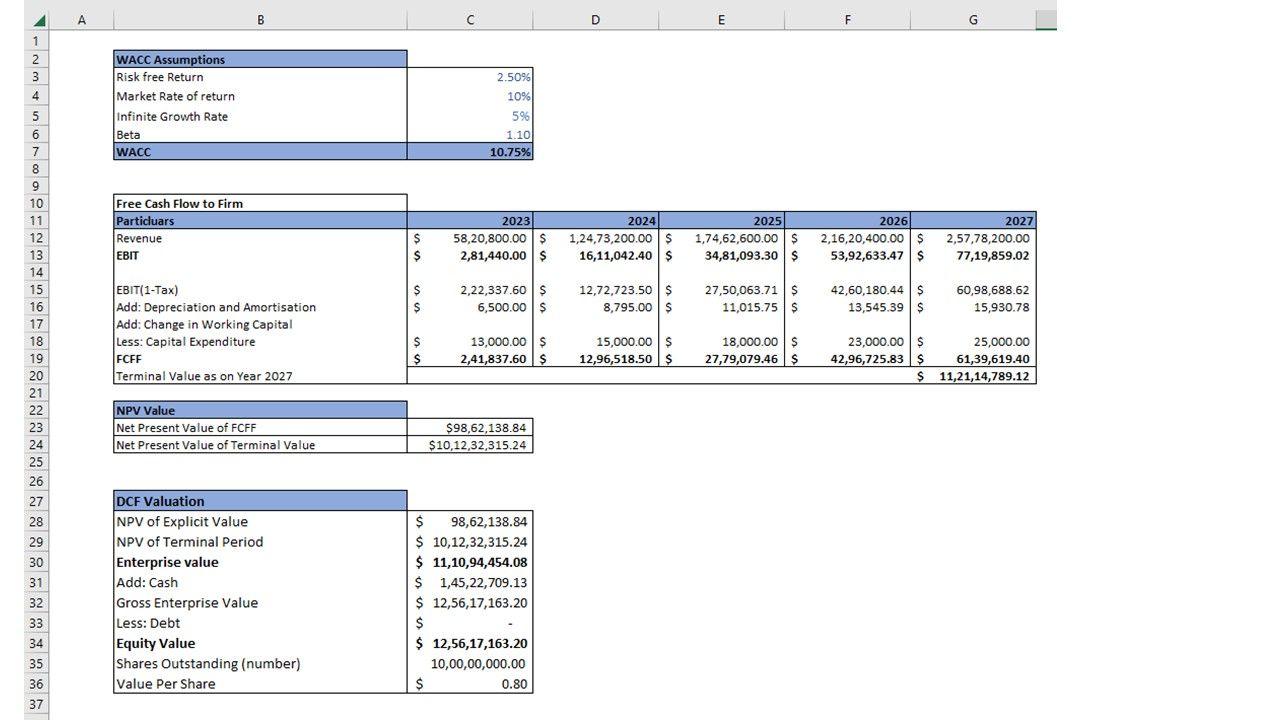Select column C header
The width and height of the screenshot is (1280, 720).
470,20
